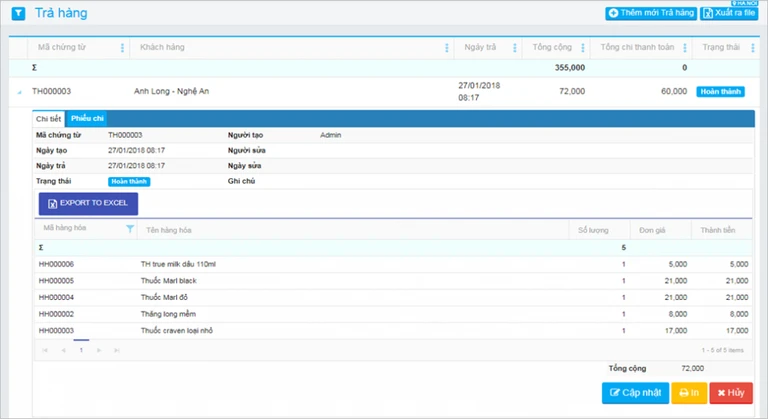Screen dimensions: 768x419
Task: Collapse the TH000003 row detail arrow
Action: coord(19,92)
